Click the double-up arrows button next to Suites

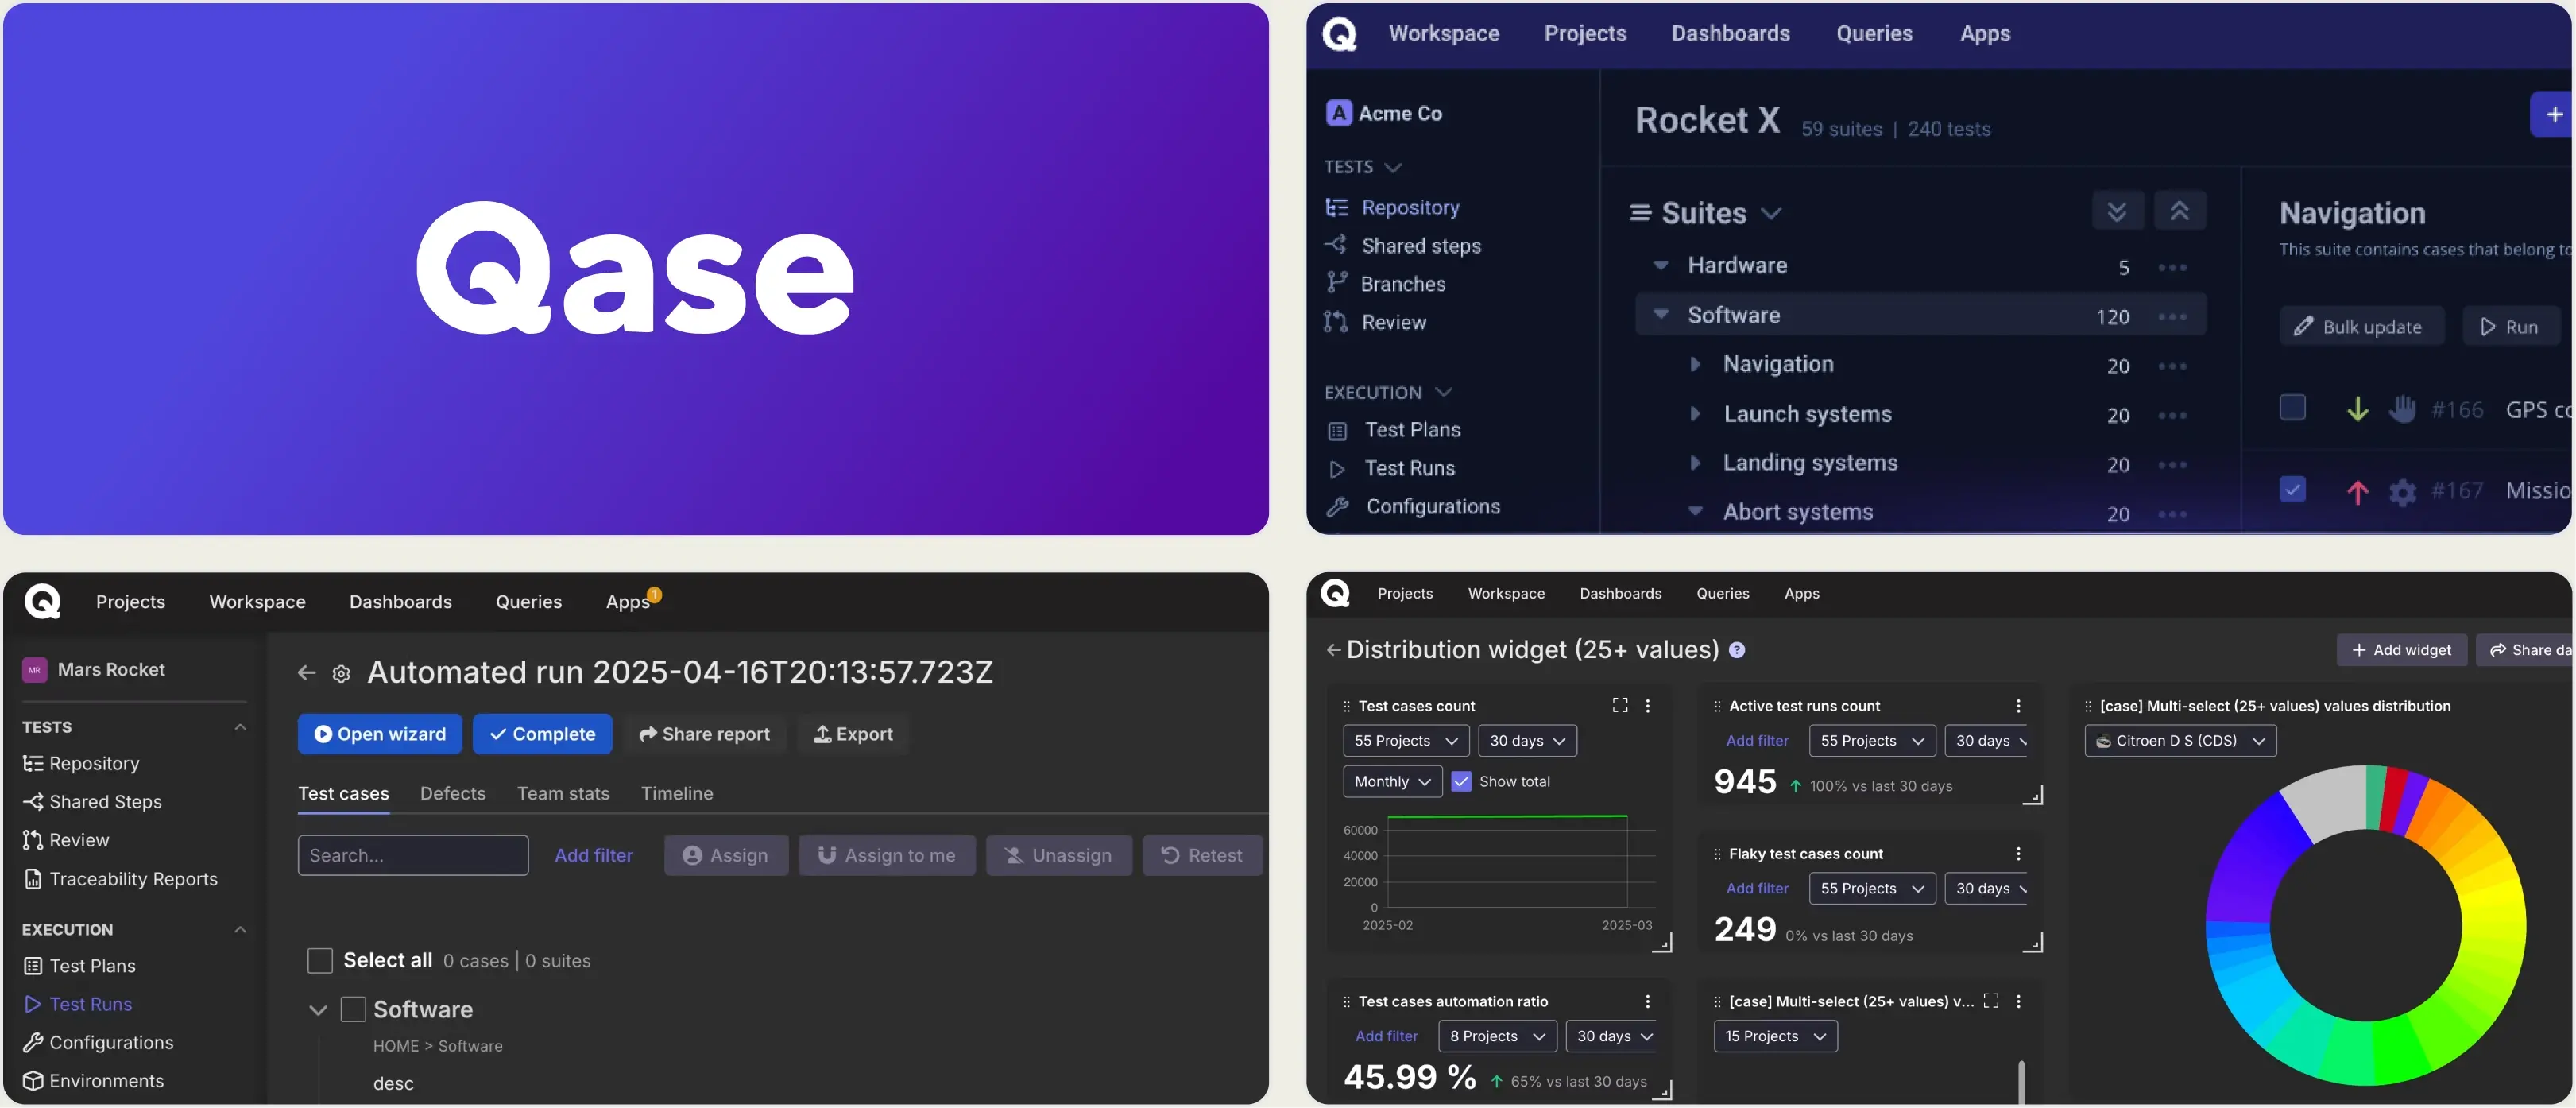coord(2179,211)
